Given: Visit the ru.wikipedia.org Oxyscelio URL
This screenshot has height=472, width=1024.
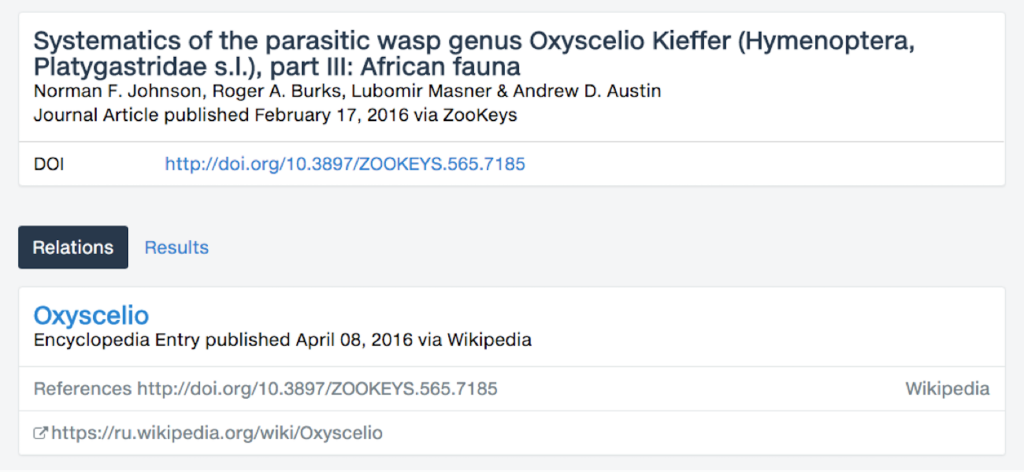Looking at the screenshot, I should (x=216, y=434).
